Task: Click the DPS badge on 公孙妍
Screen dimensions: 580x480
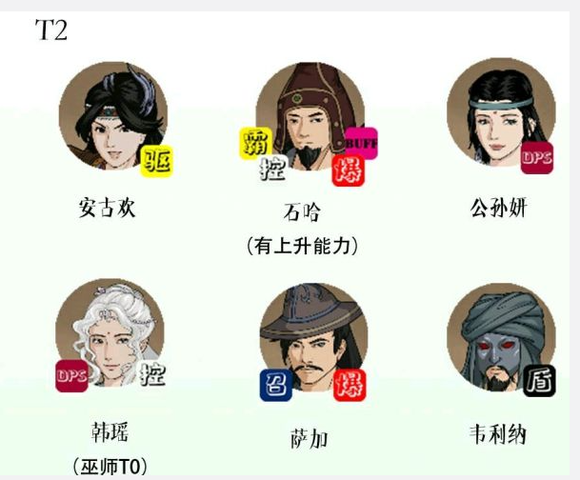Action: pyautogui.click(x=537, y=158)
